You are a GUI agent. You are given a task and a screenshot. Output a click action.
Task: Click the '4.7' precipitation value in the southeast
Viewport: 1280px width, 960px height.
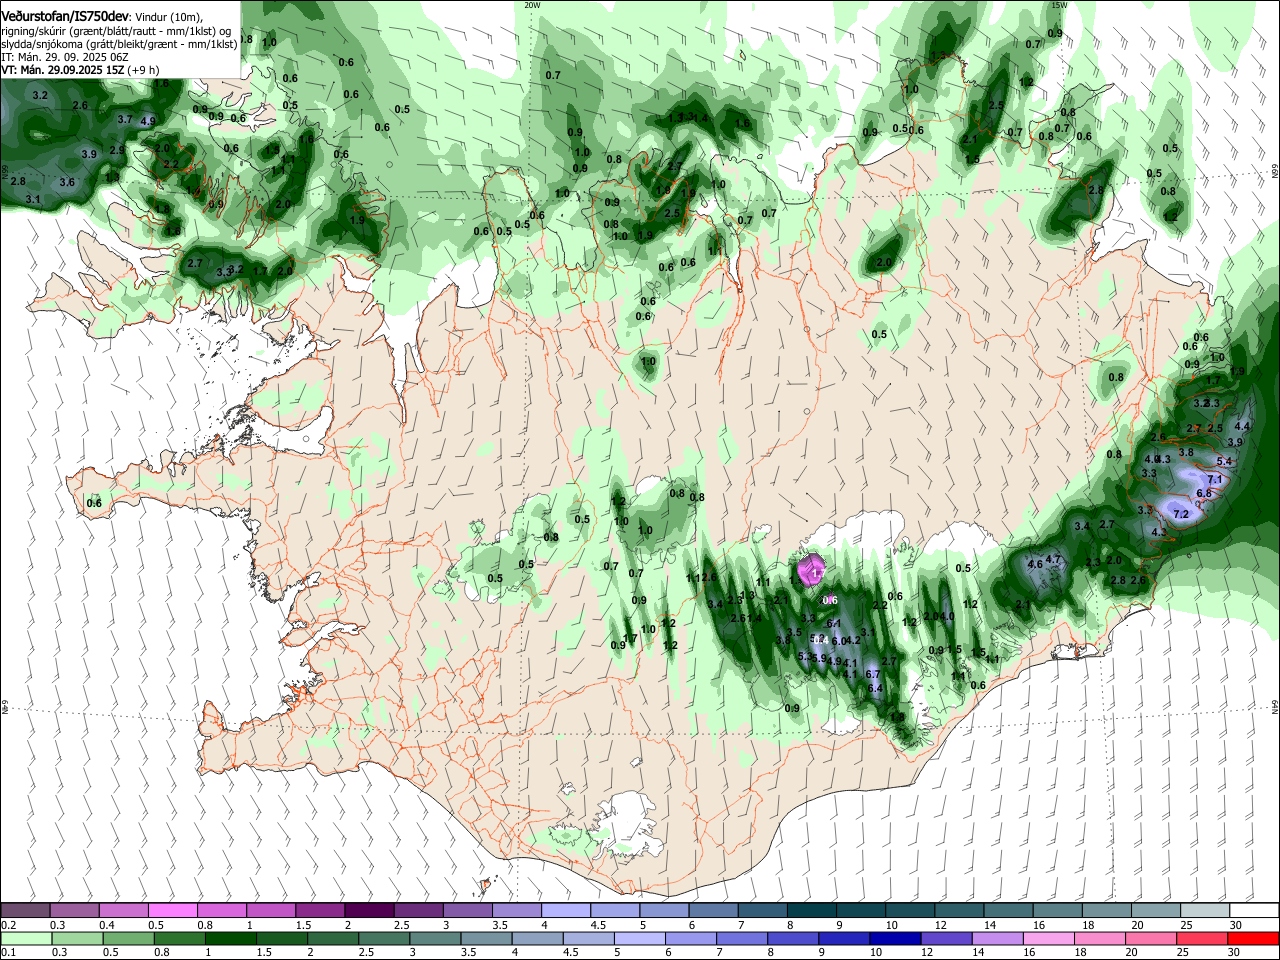coord(1053,559)
